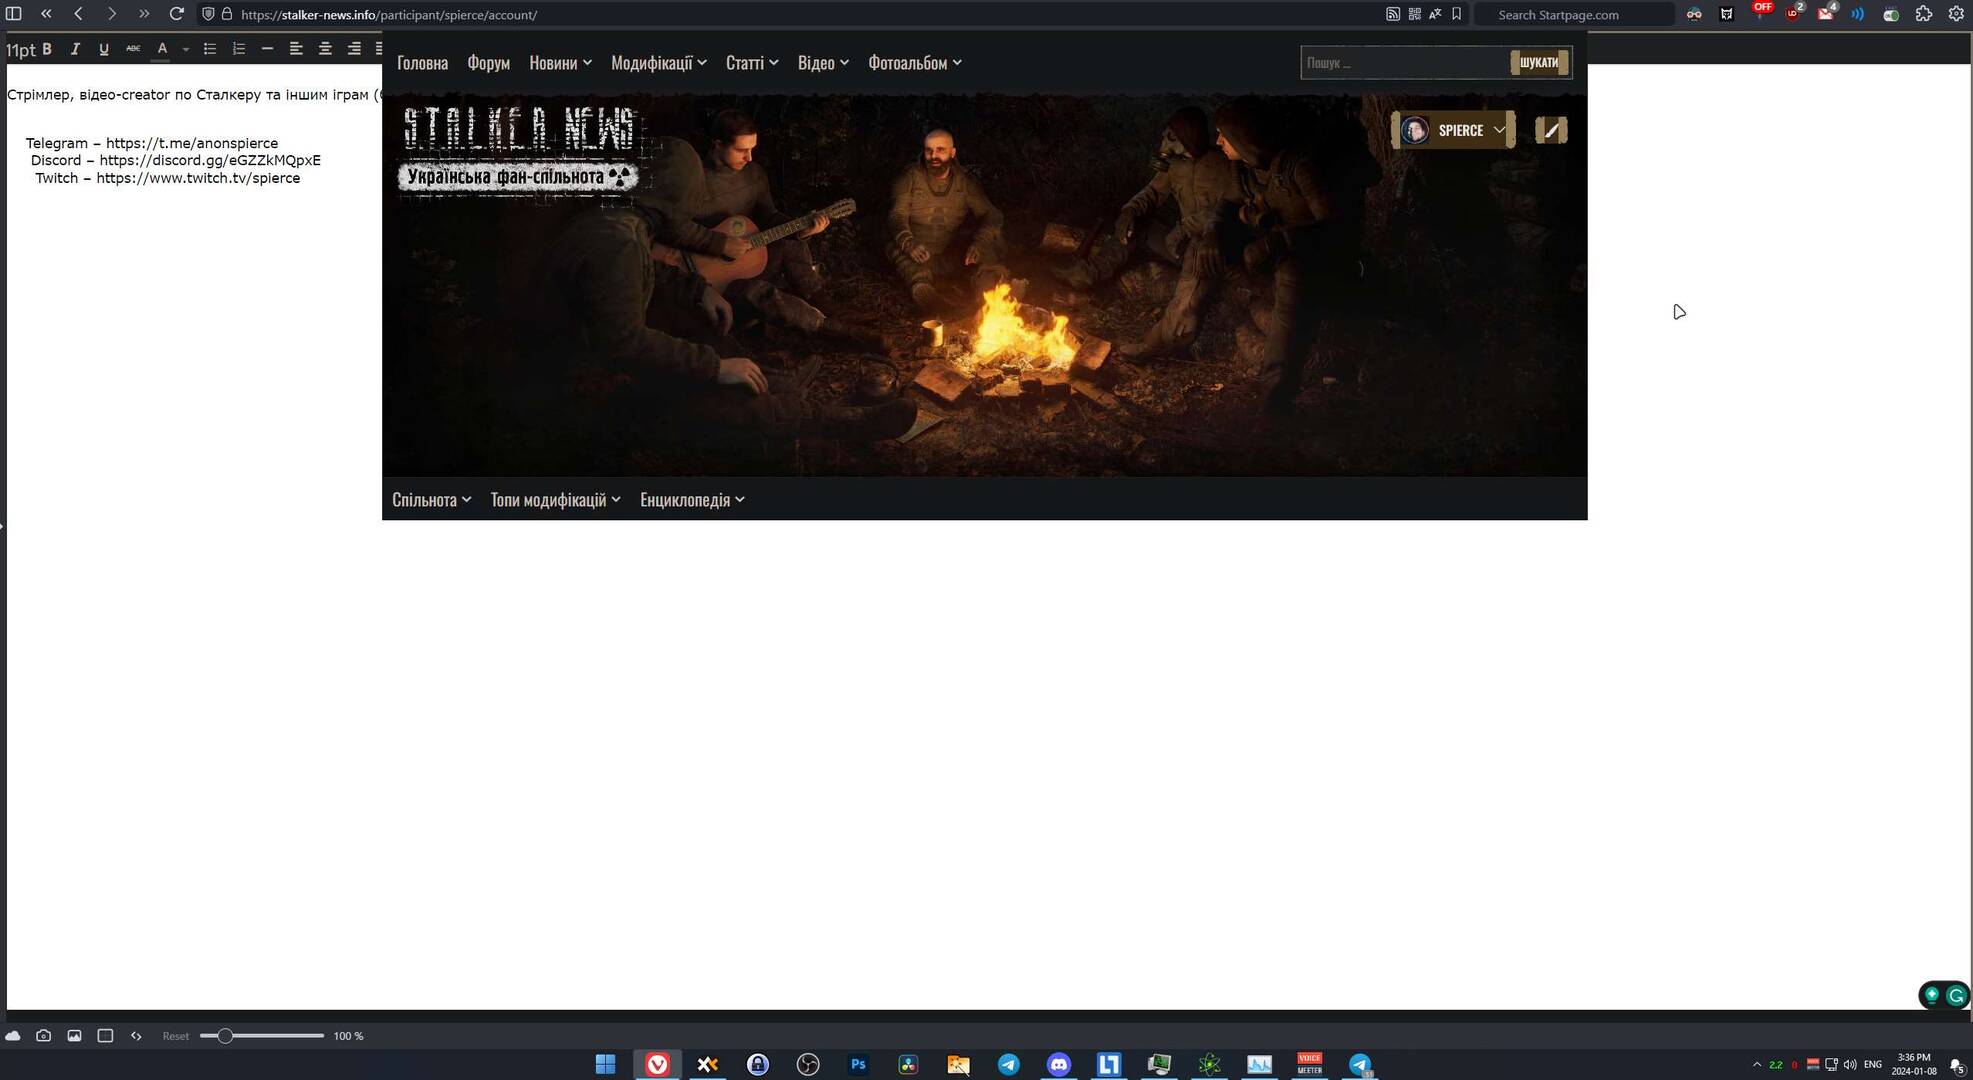This screenshot has height=1080, width=1973.
Task: Center align the text
Action: click(325, 49)
